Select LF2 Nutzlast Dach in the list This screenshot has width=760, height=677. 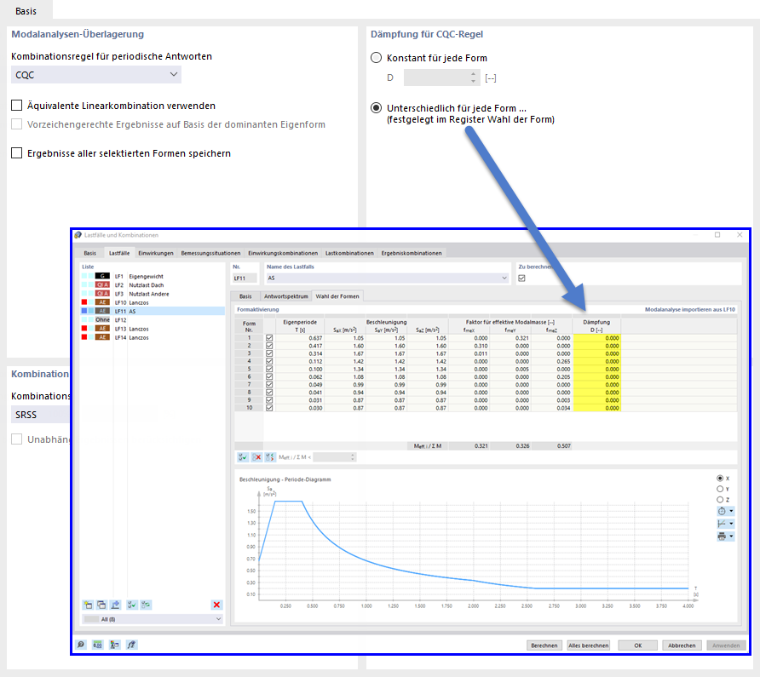pos(153,285)
